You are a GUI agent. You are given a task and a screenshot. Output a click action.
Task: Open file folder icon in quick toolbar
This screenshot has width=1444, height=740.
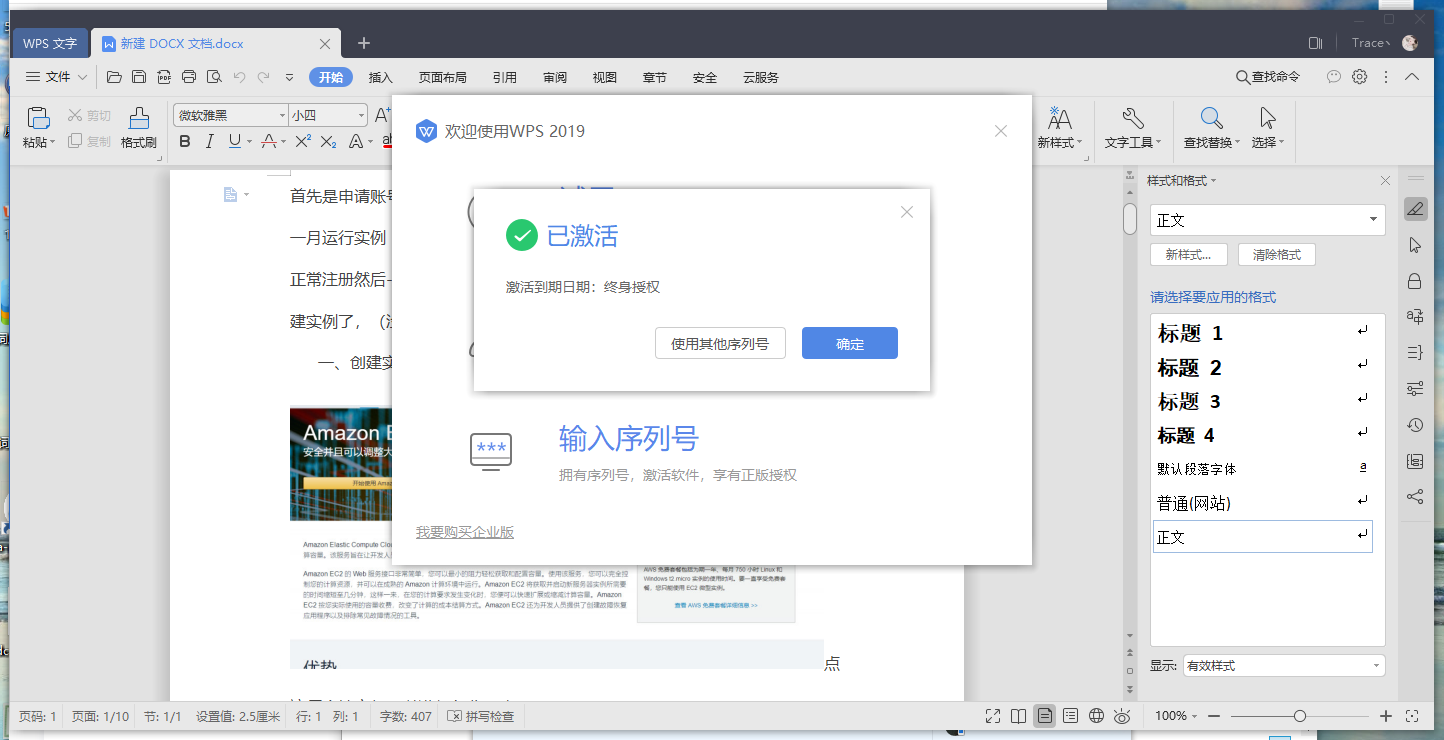tap(114, 77)
